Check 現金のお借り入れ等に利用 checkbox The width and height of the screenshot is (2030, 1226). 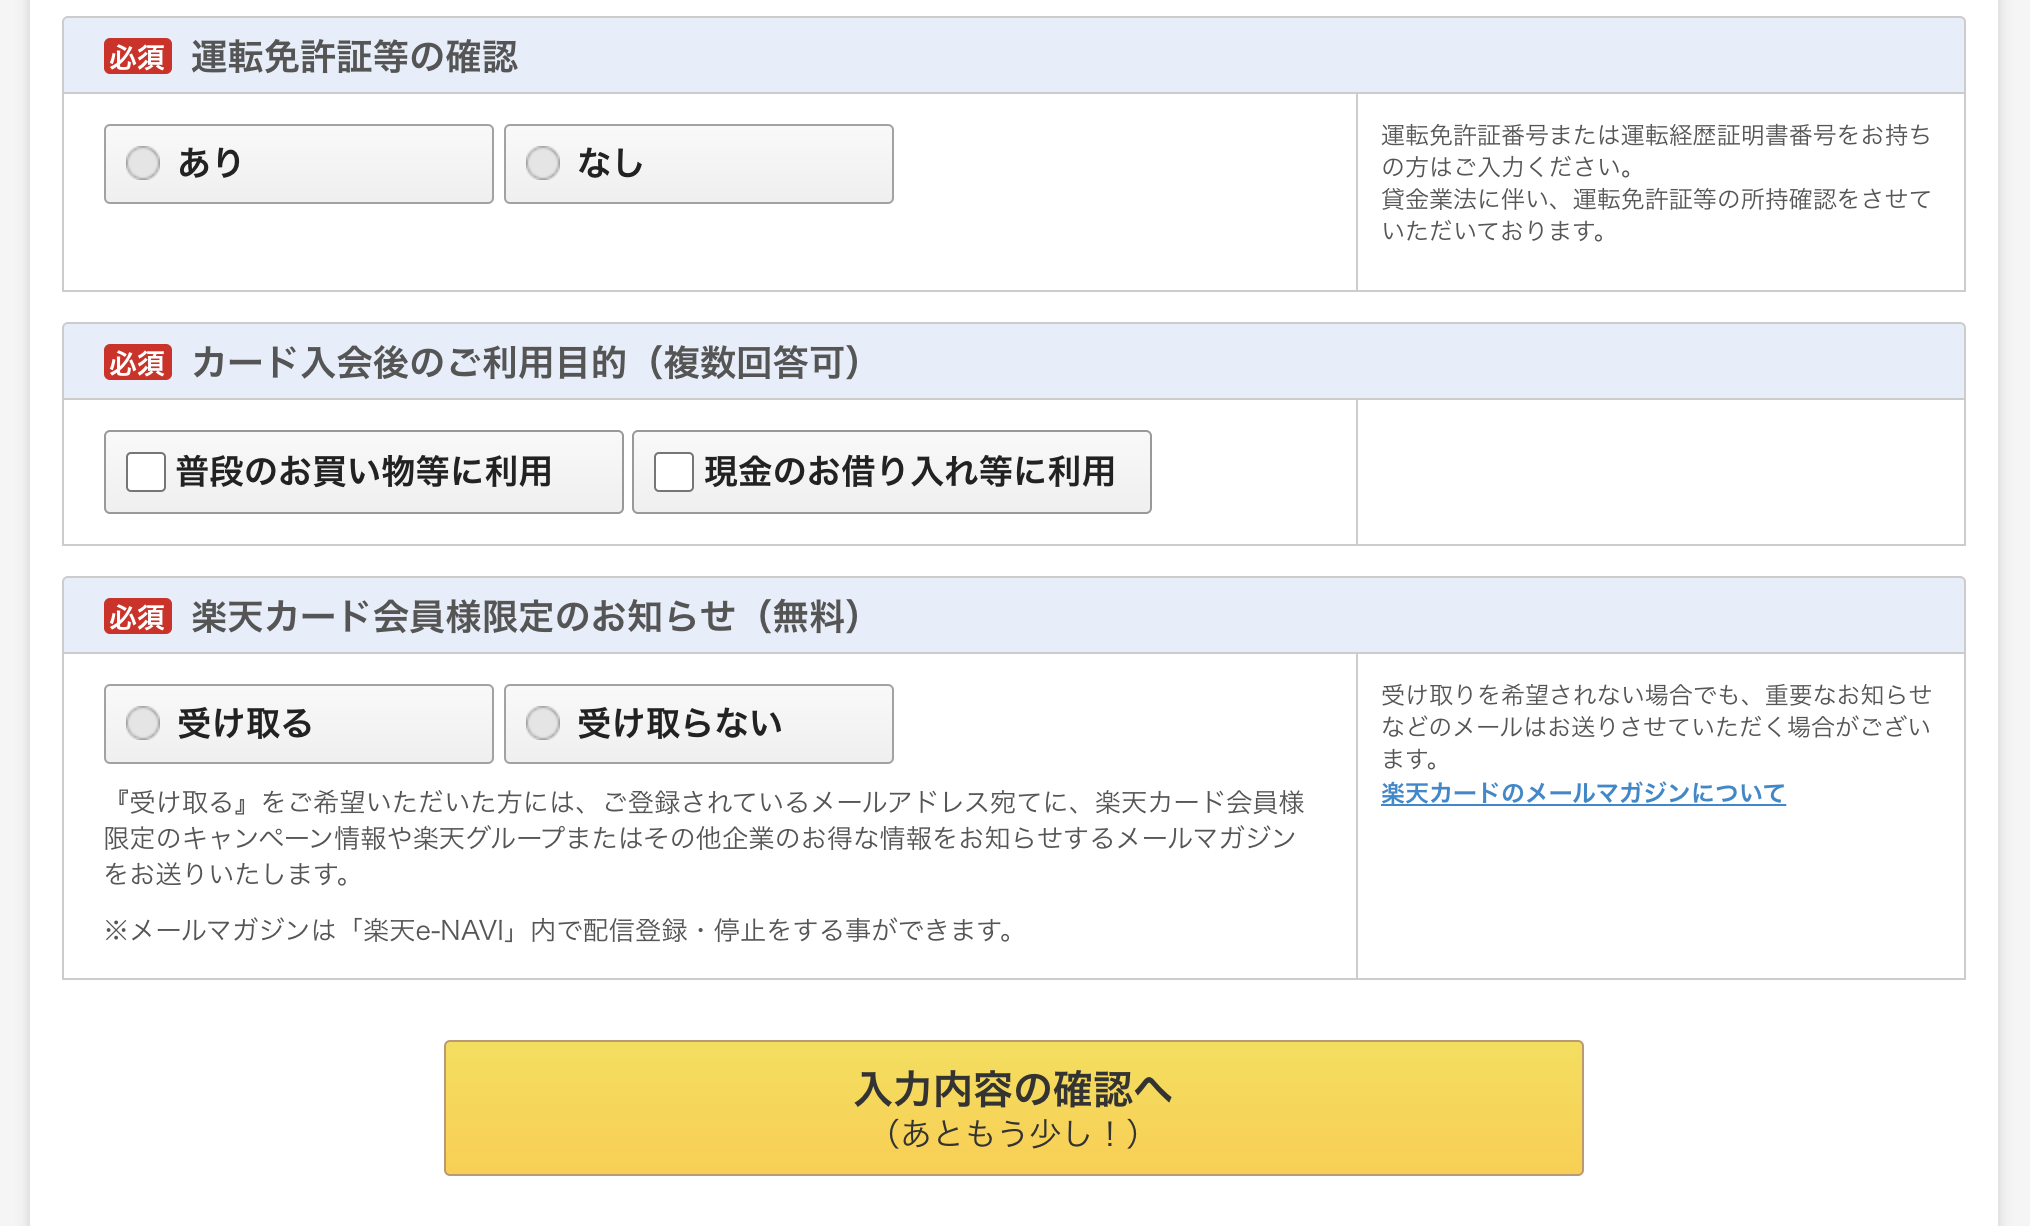pos(674,472)
